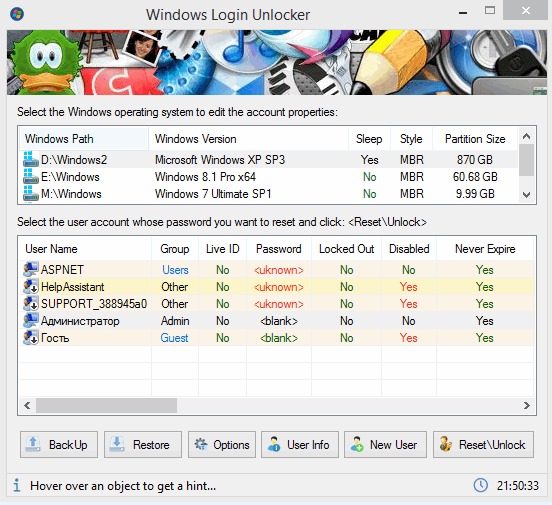This screenshot has width=552, height=505.
Task: Click the 21:50:33 time display
Action: (x=518, y=486)
